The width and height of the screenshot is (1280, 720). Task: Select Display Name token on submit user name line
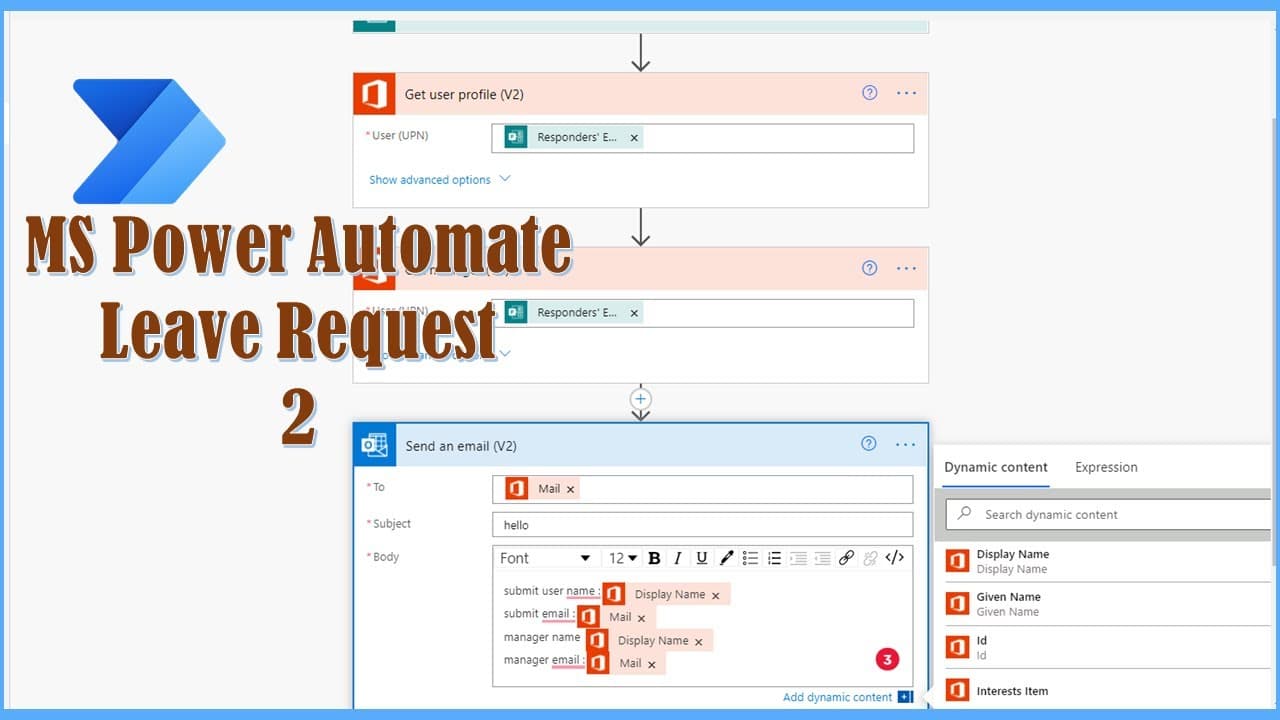666,594
